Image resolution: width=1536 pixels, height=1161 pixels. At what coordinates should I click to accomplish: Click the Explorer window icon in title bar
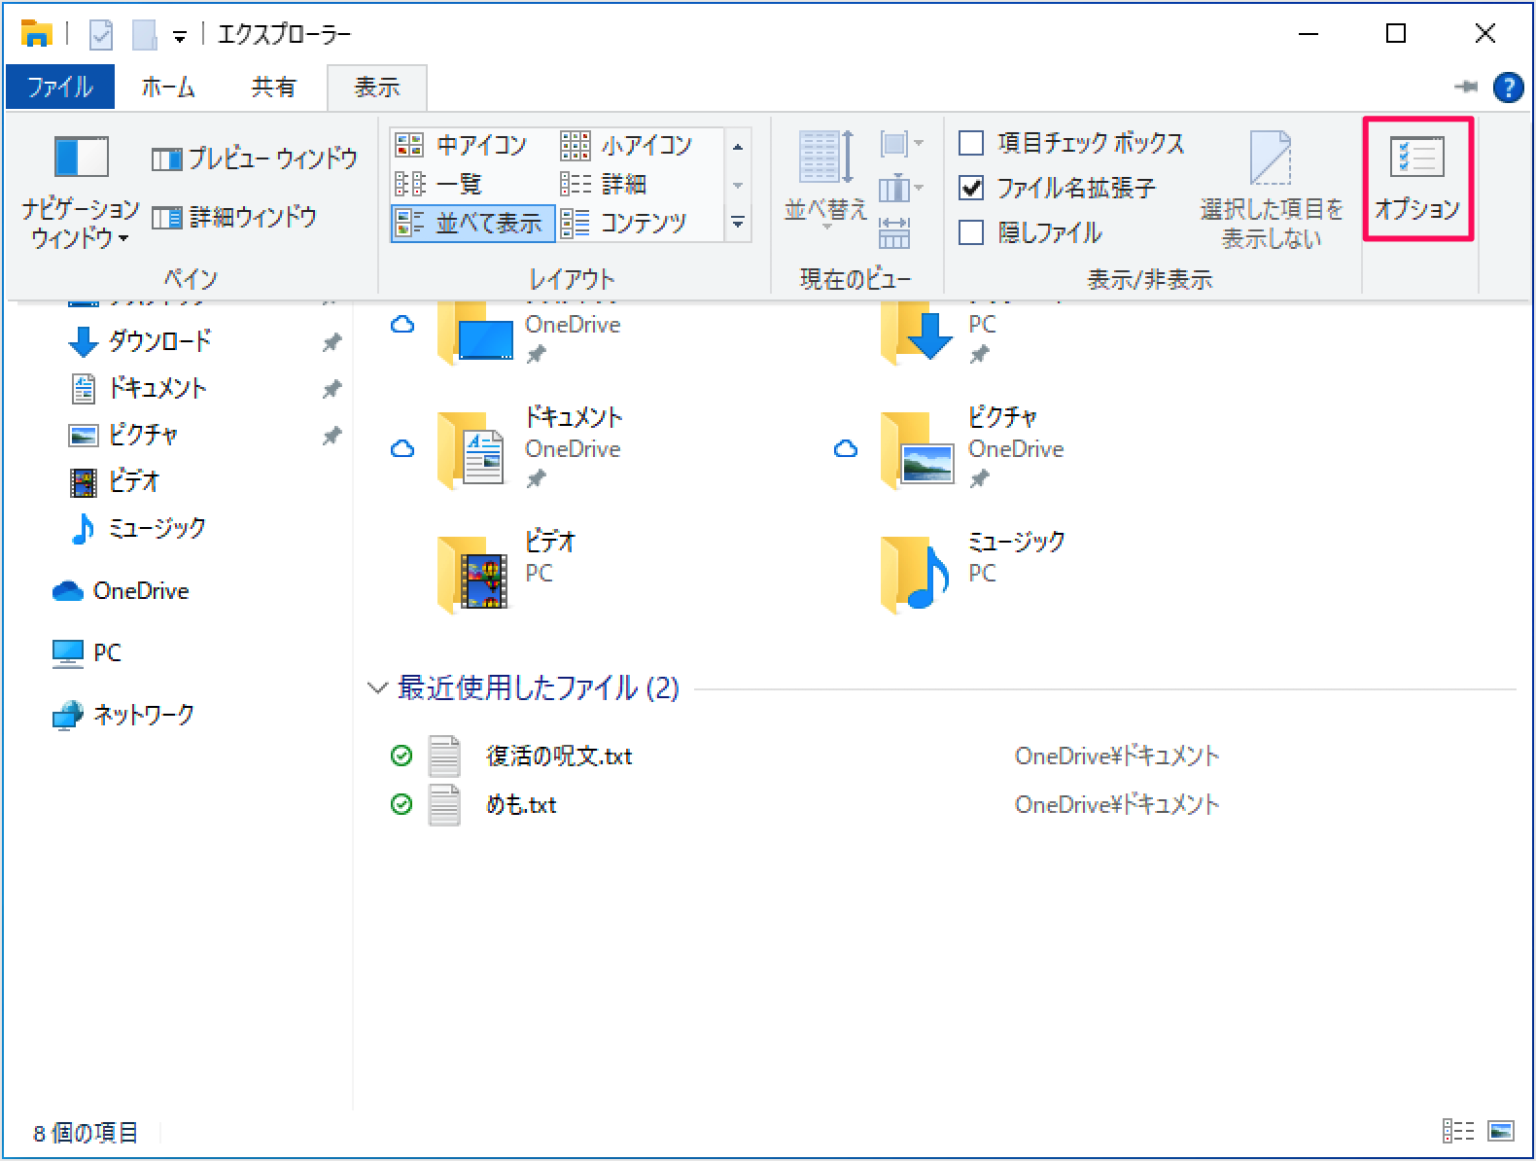(x=36, y=35)
